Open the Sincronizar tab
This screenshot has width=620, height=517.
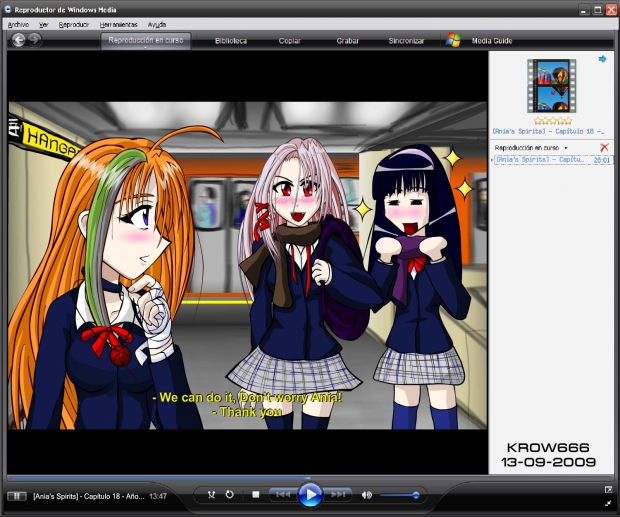(406, 41)
